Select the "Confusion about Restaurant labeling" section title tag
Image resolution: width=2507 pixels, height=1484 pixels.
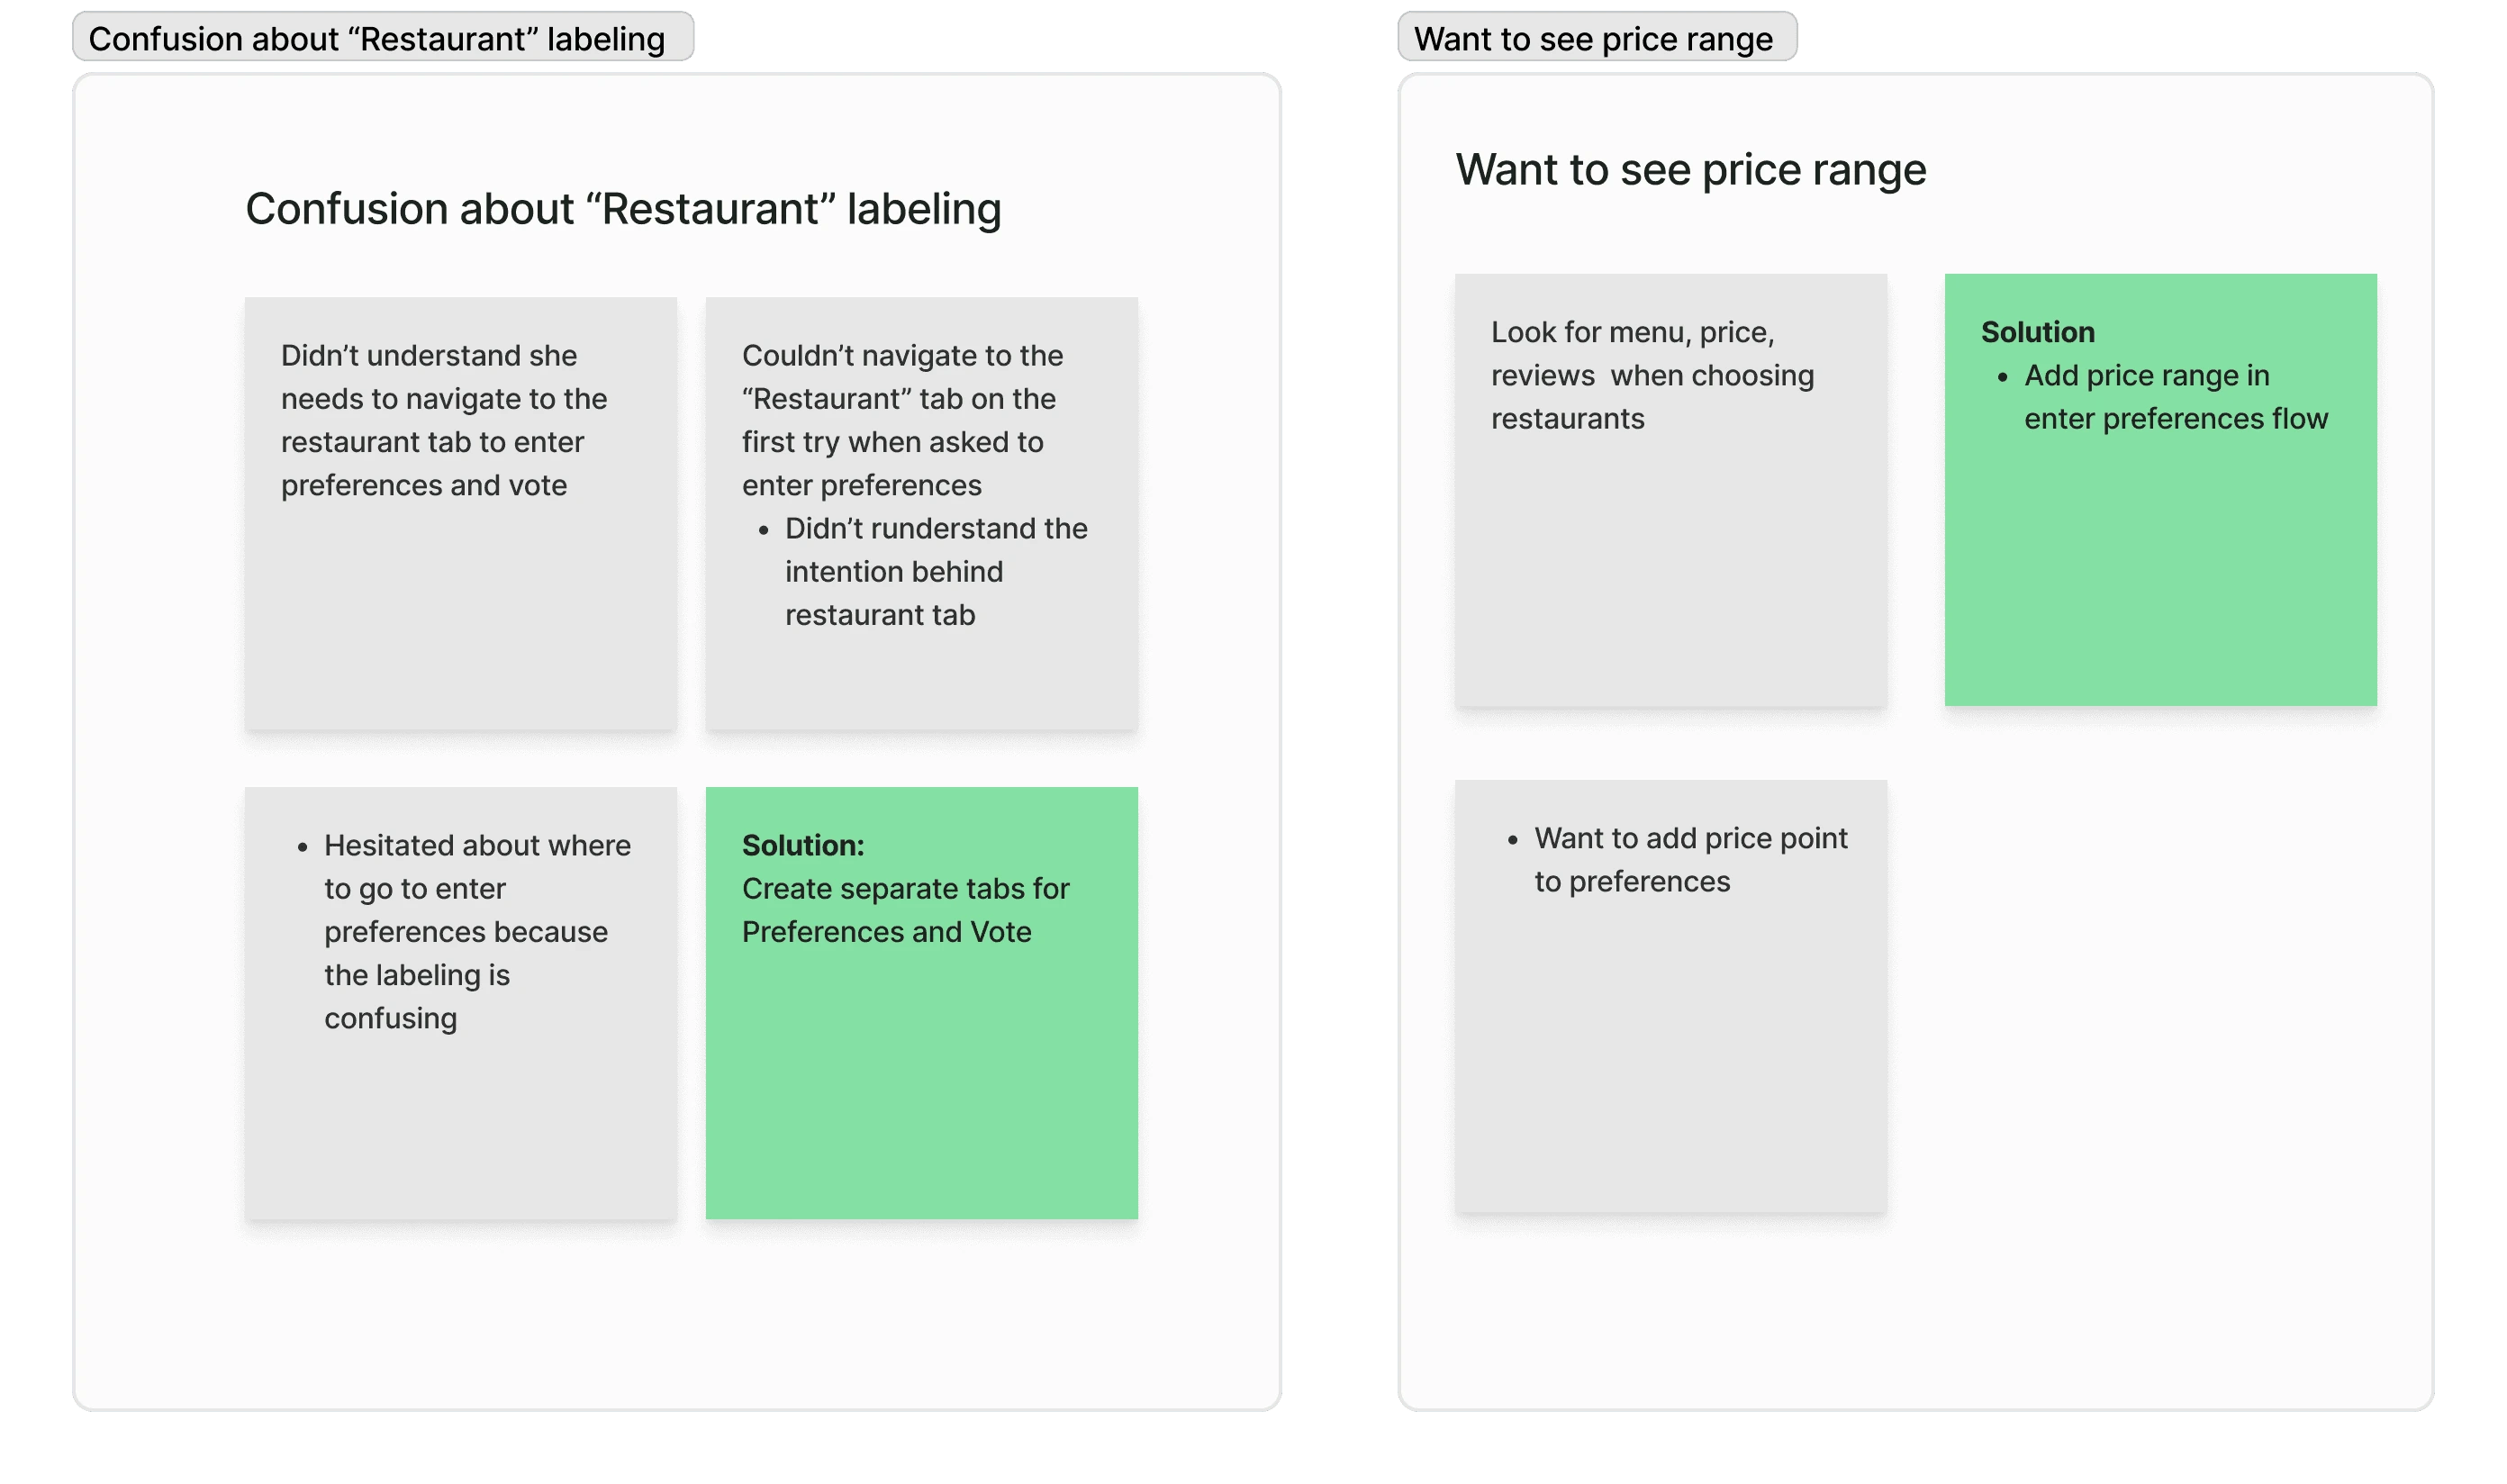coord(377,39)
